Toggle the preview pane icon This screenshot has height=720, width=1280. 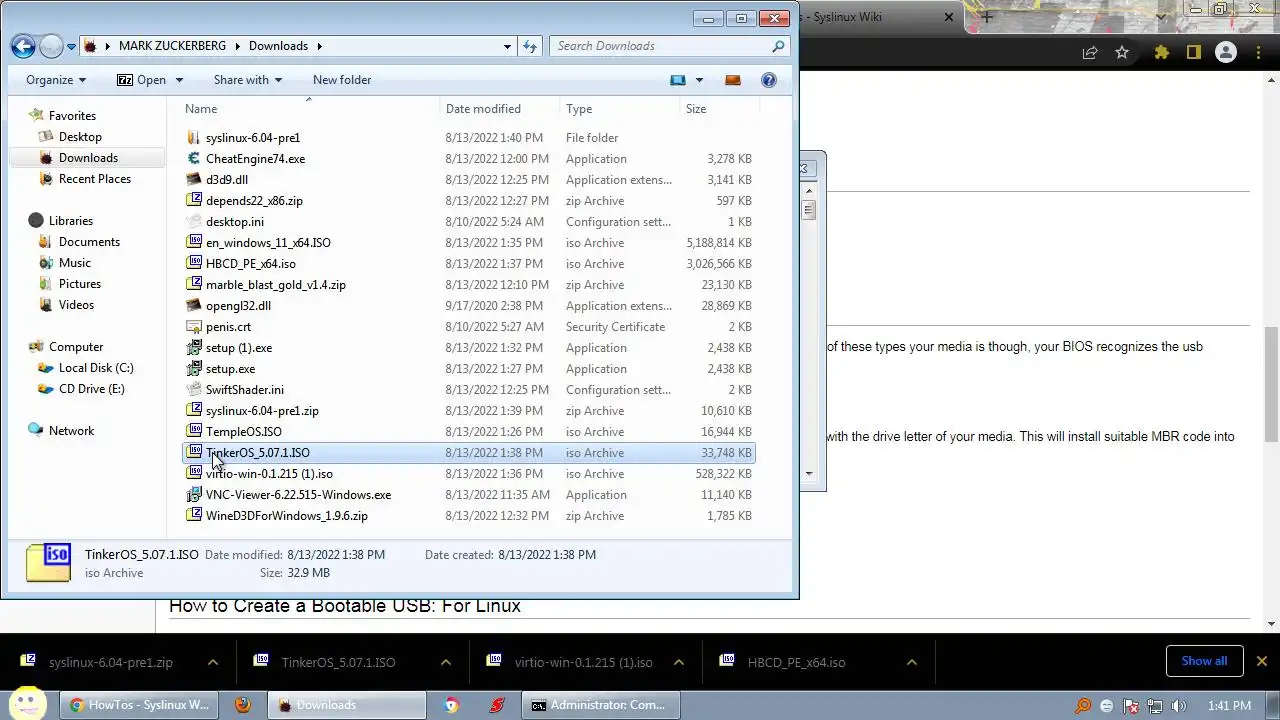pos(733,80)
